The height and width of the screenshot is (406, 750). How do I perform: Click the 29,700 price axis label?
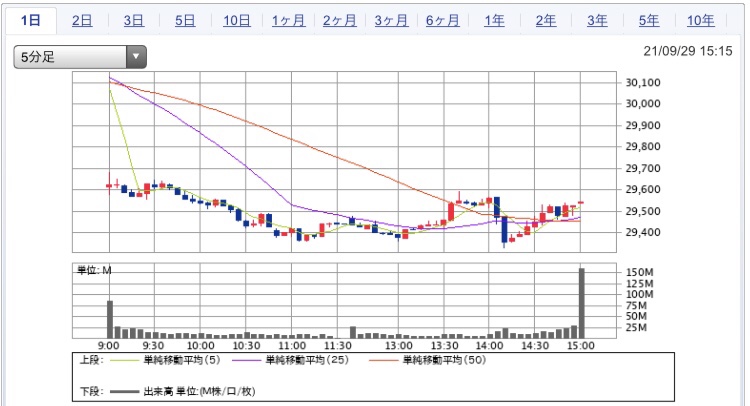pos(643,168)
